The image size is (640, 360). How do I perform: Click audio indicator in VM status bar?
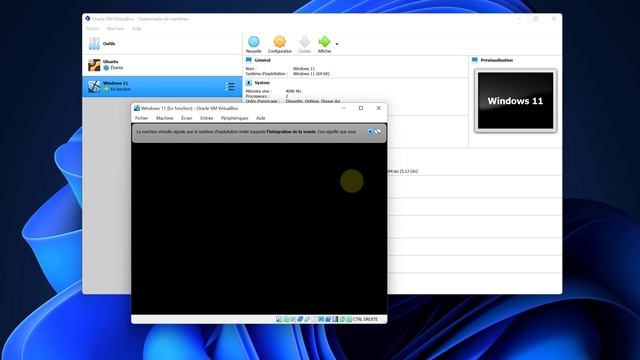(293, 319)
